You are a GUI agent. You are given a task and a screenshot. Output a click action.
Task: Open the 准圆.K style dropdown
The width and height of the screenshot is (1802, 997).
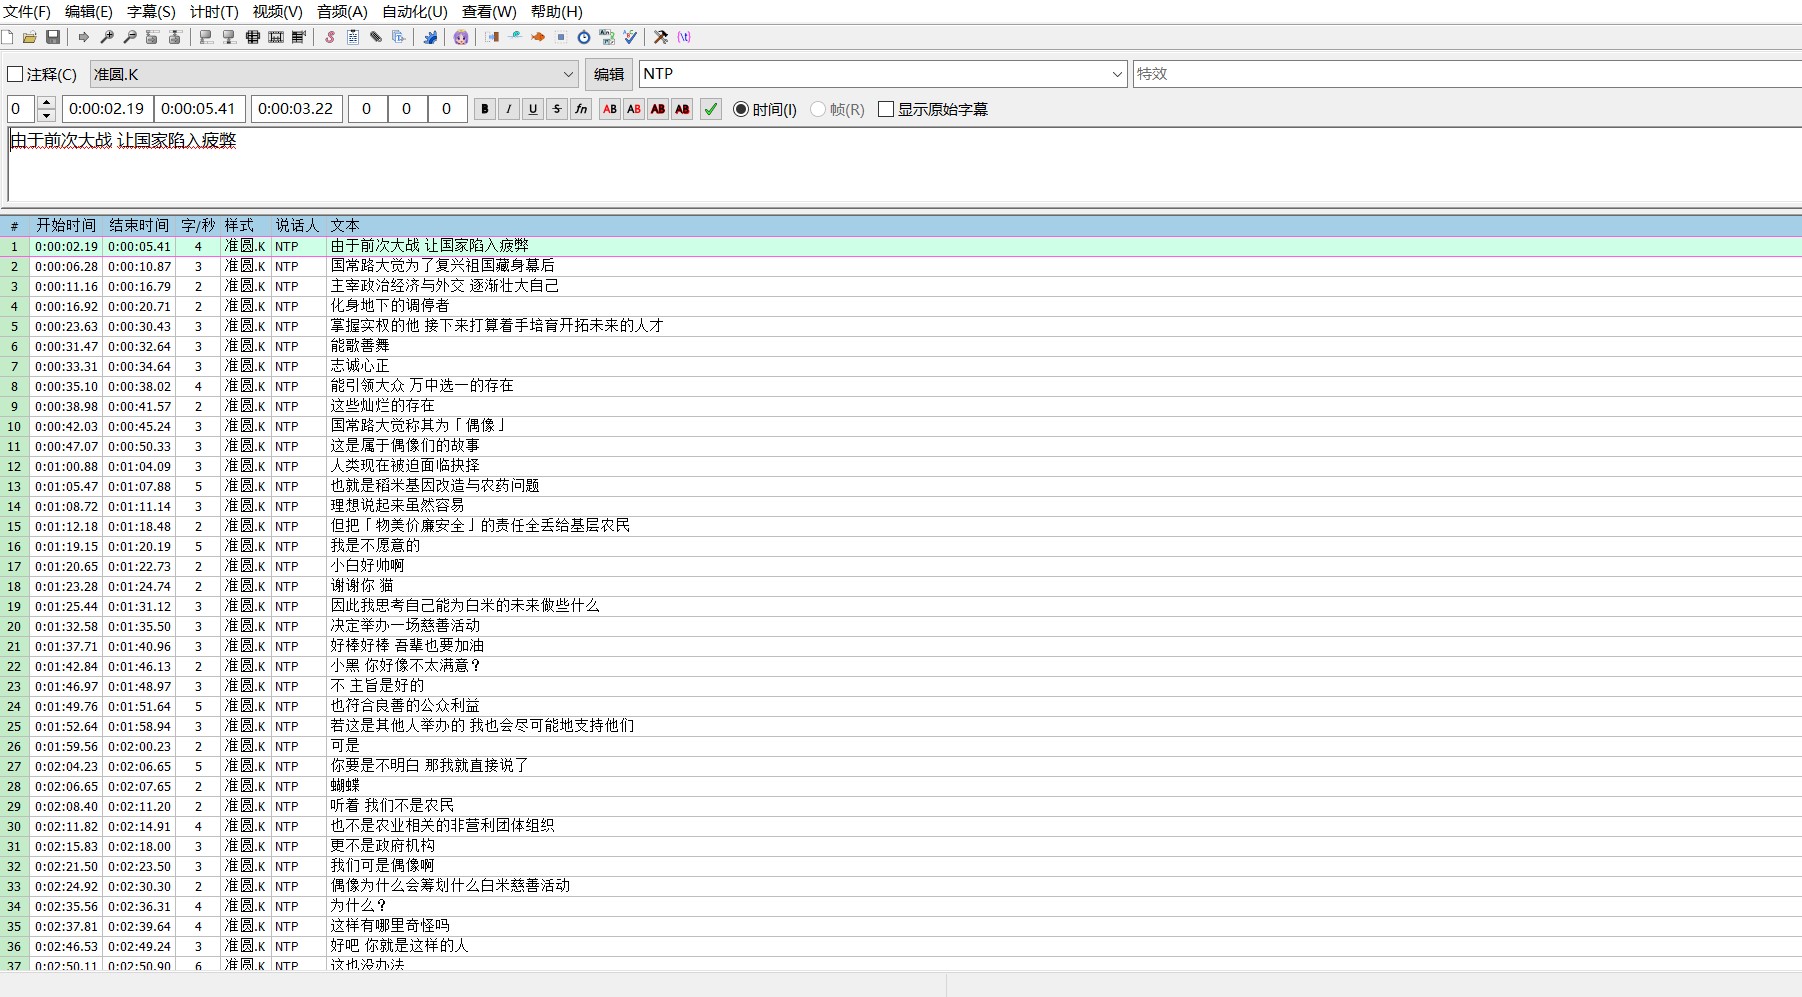pyautogui.click(x=335, y=74)
